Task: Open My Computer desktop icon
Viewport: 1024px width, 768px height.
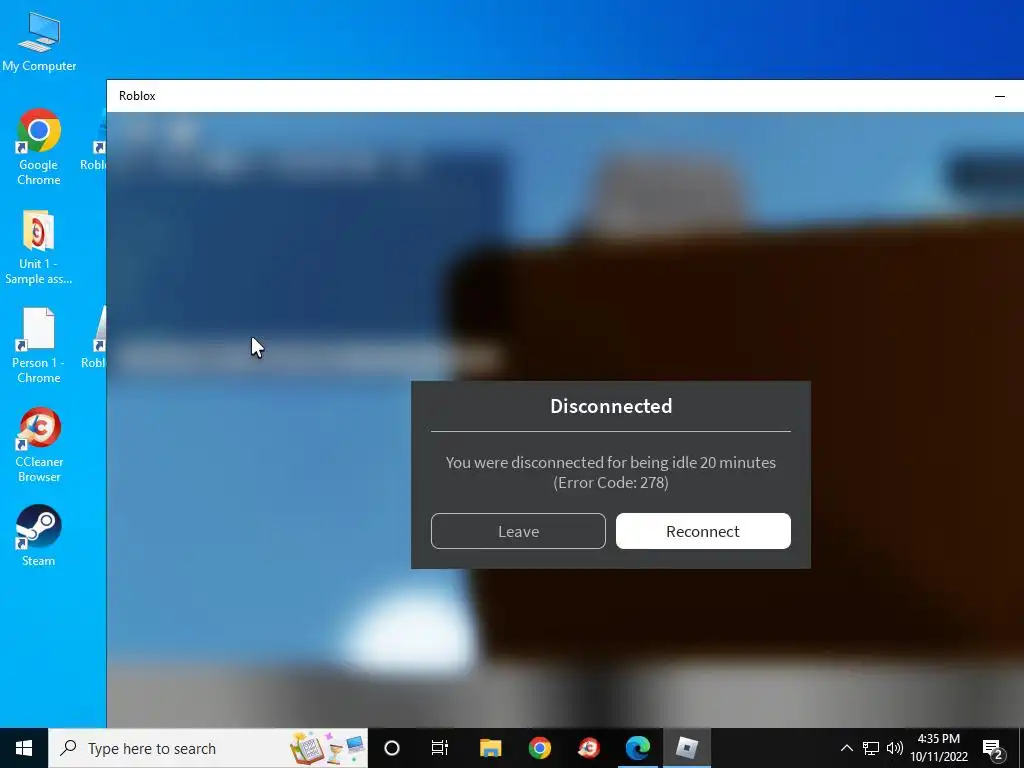Action: 39,41
